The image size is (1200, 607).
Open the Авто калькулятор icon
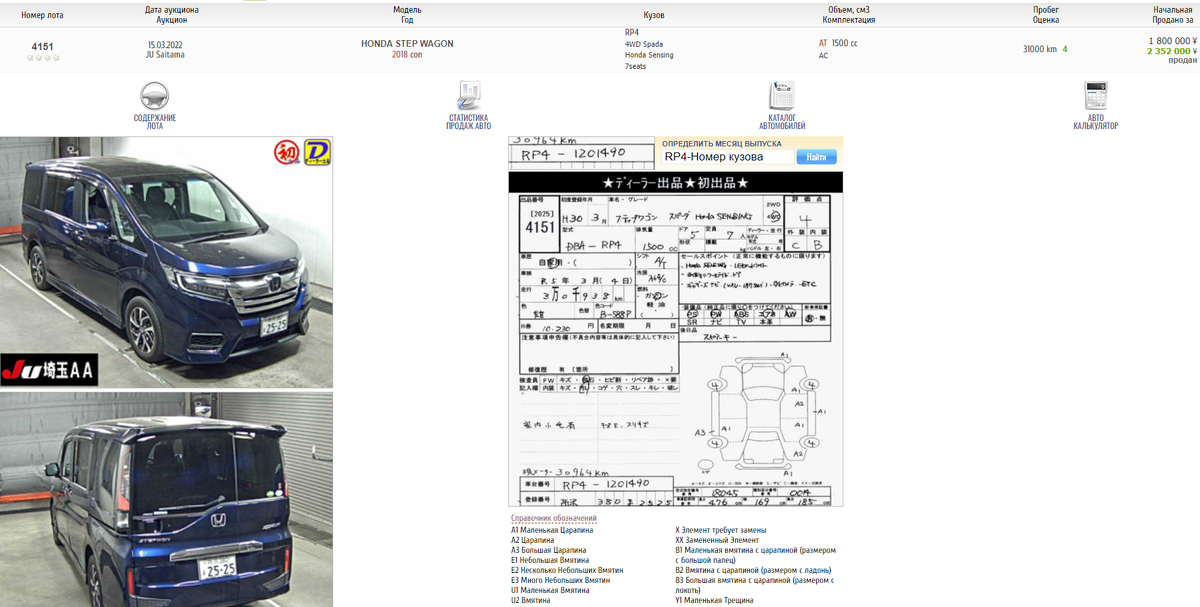pyautogui.click(x=1096, y=96)
